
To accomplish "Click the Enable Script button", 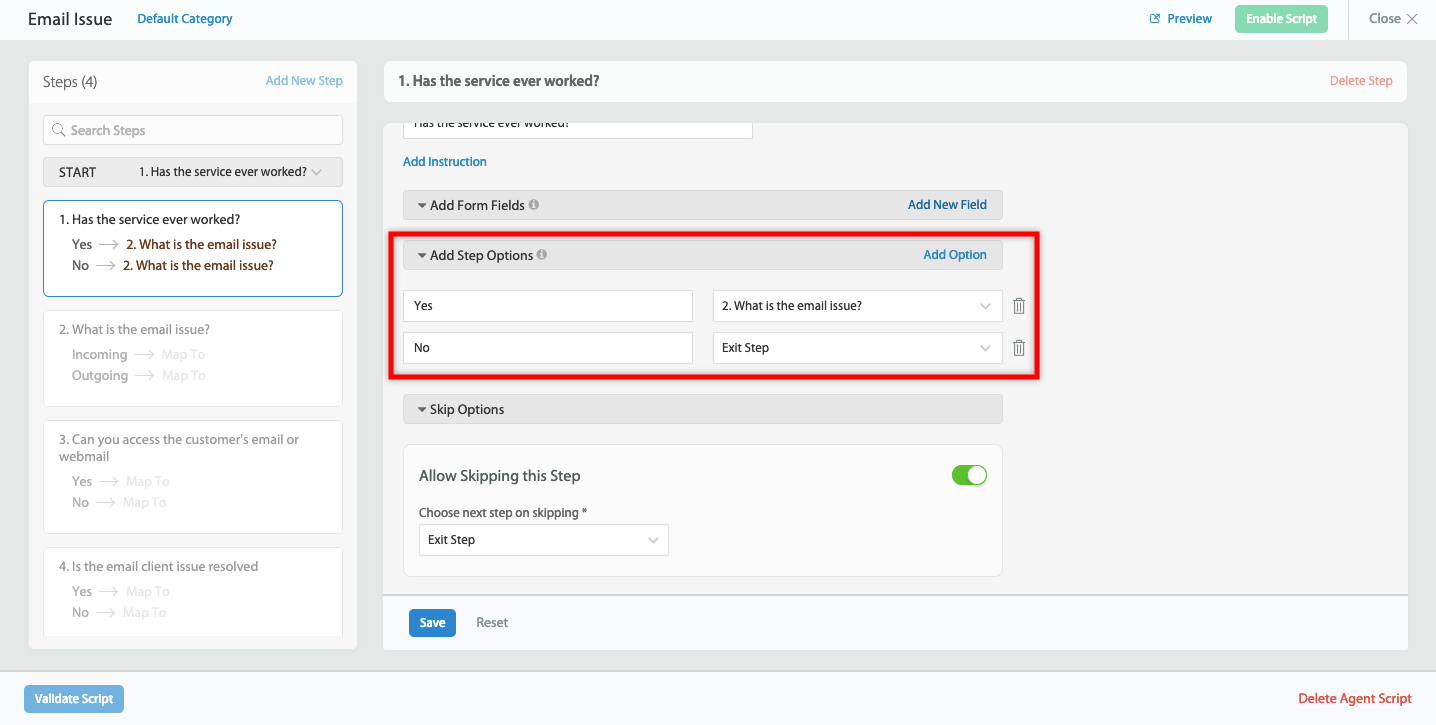I will pyautogui.click(x=1281, y=18).
